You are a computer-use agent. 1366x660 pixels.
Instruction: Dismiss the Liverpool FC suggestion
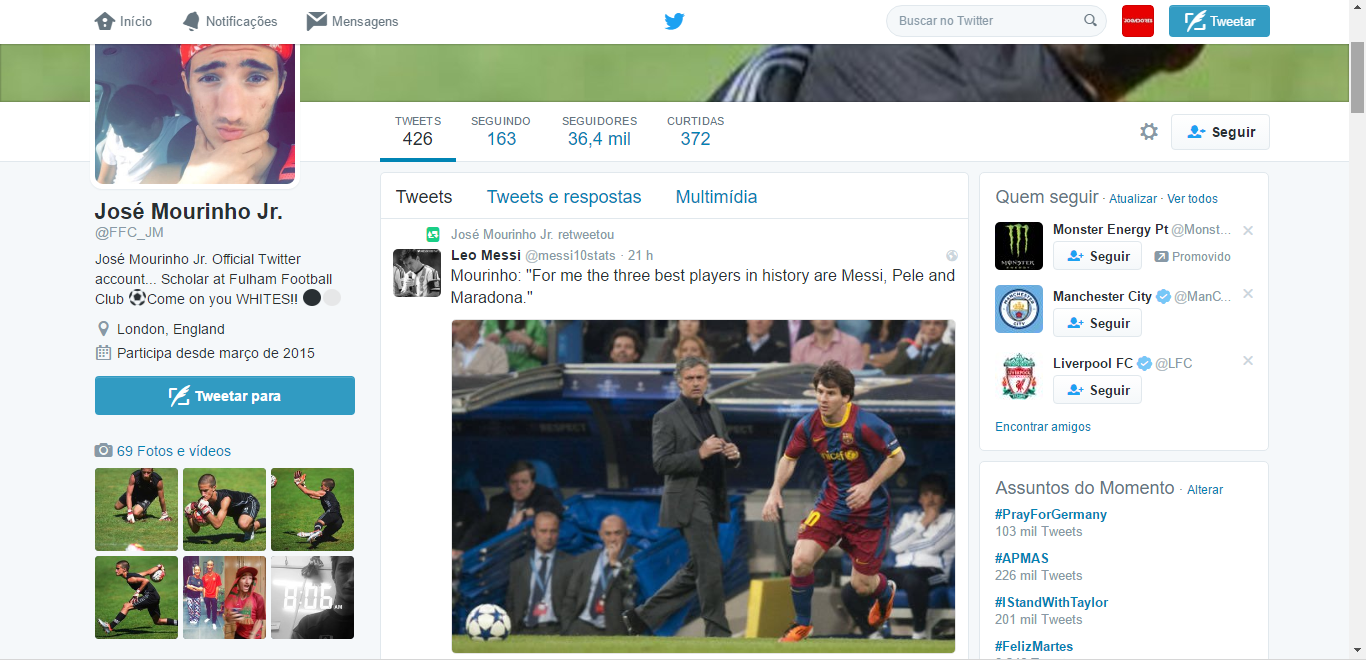coord(1247,360)
